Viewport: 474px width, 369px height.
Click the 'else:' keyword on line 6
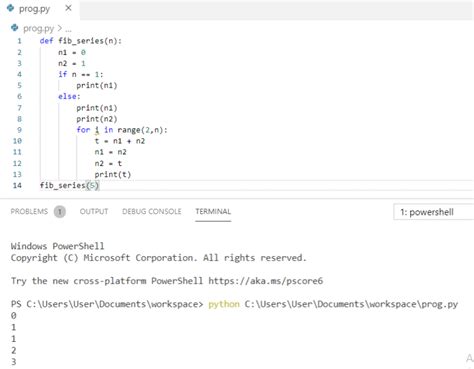click(x=69, y=97)
